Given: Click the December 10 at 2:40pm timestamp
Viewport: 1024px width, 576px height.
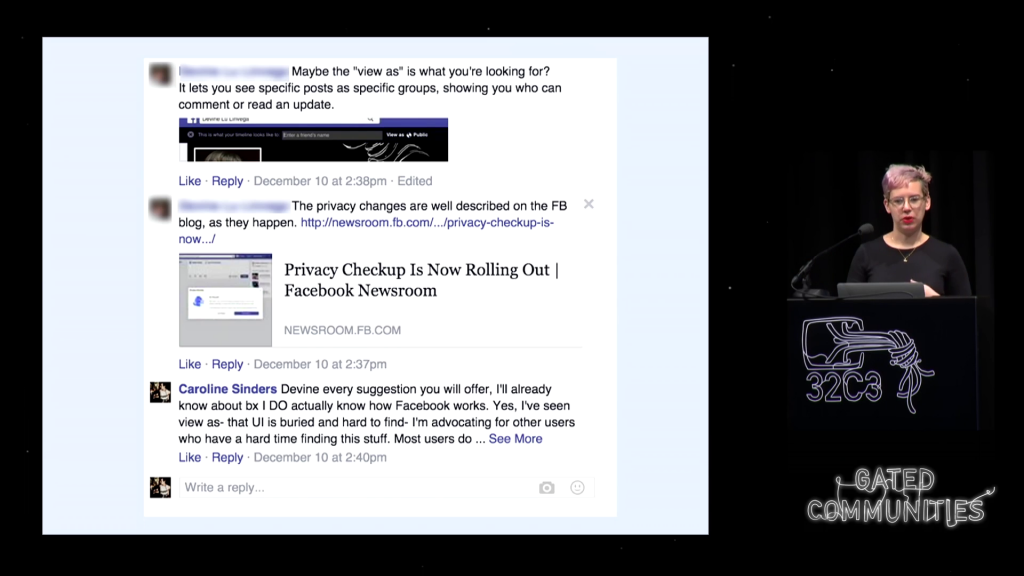Looking at the screenshot, I should pyautogui.click(x=320, y=458).
